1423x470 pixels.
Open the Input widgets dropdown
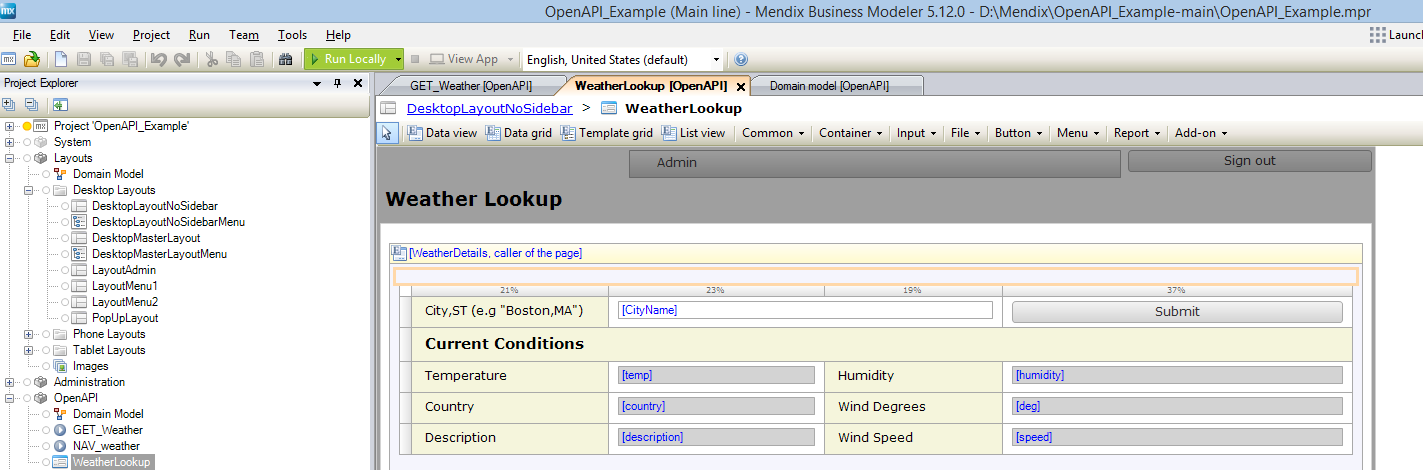(916, 133)
